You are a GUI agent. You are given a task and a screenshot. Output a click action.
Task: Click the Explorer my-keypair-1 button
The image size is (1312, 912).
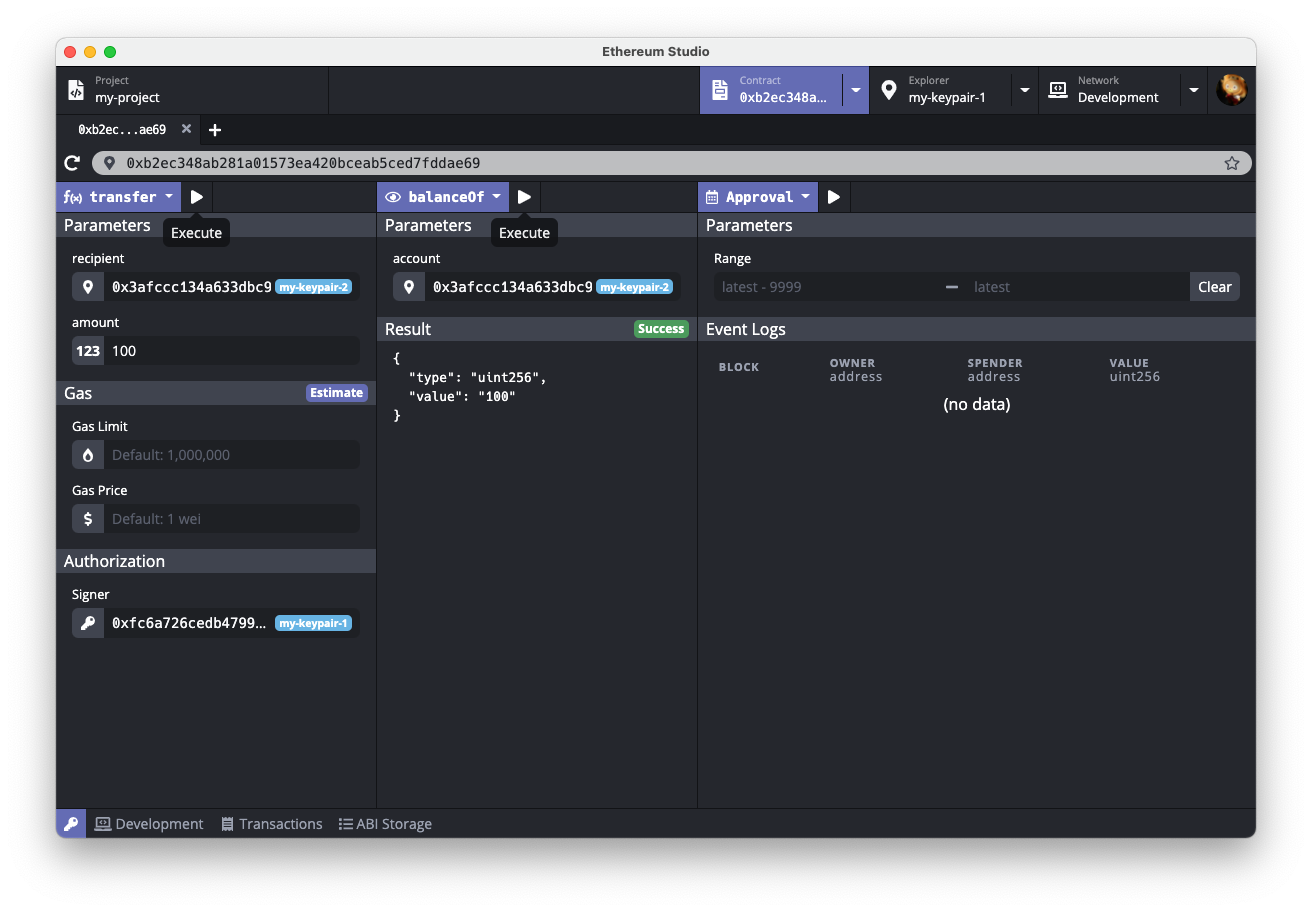pyautogui.click(x=940, y=90)
